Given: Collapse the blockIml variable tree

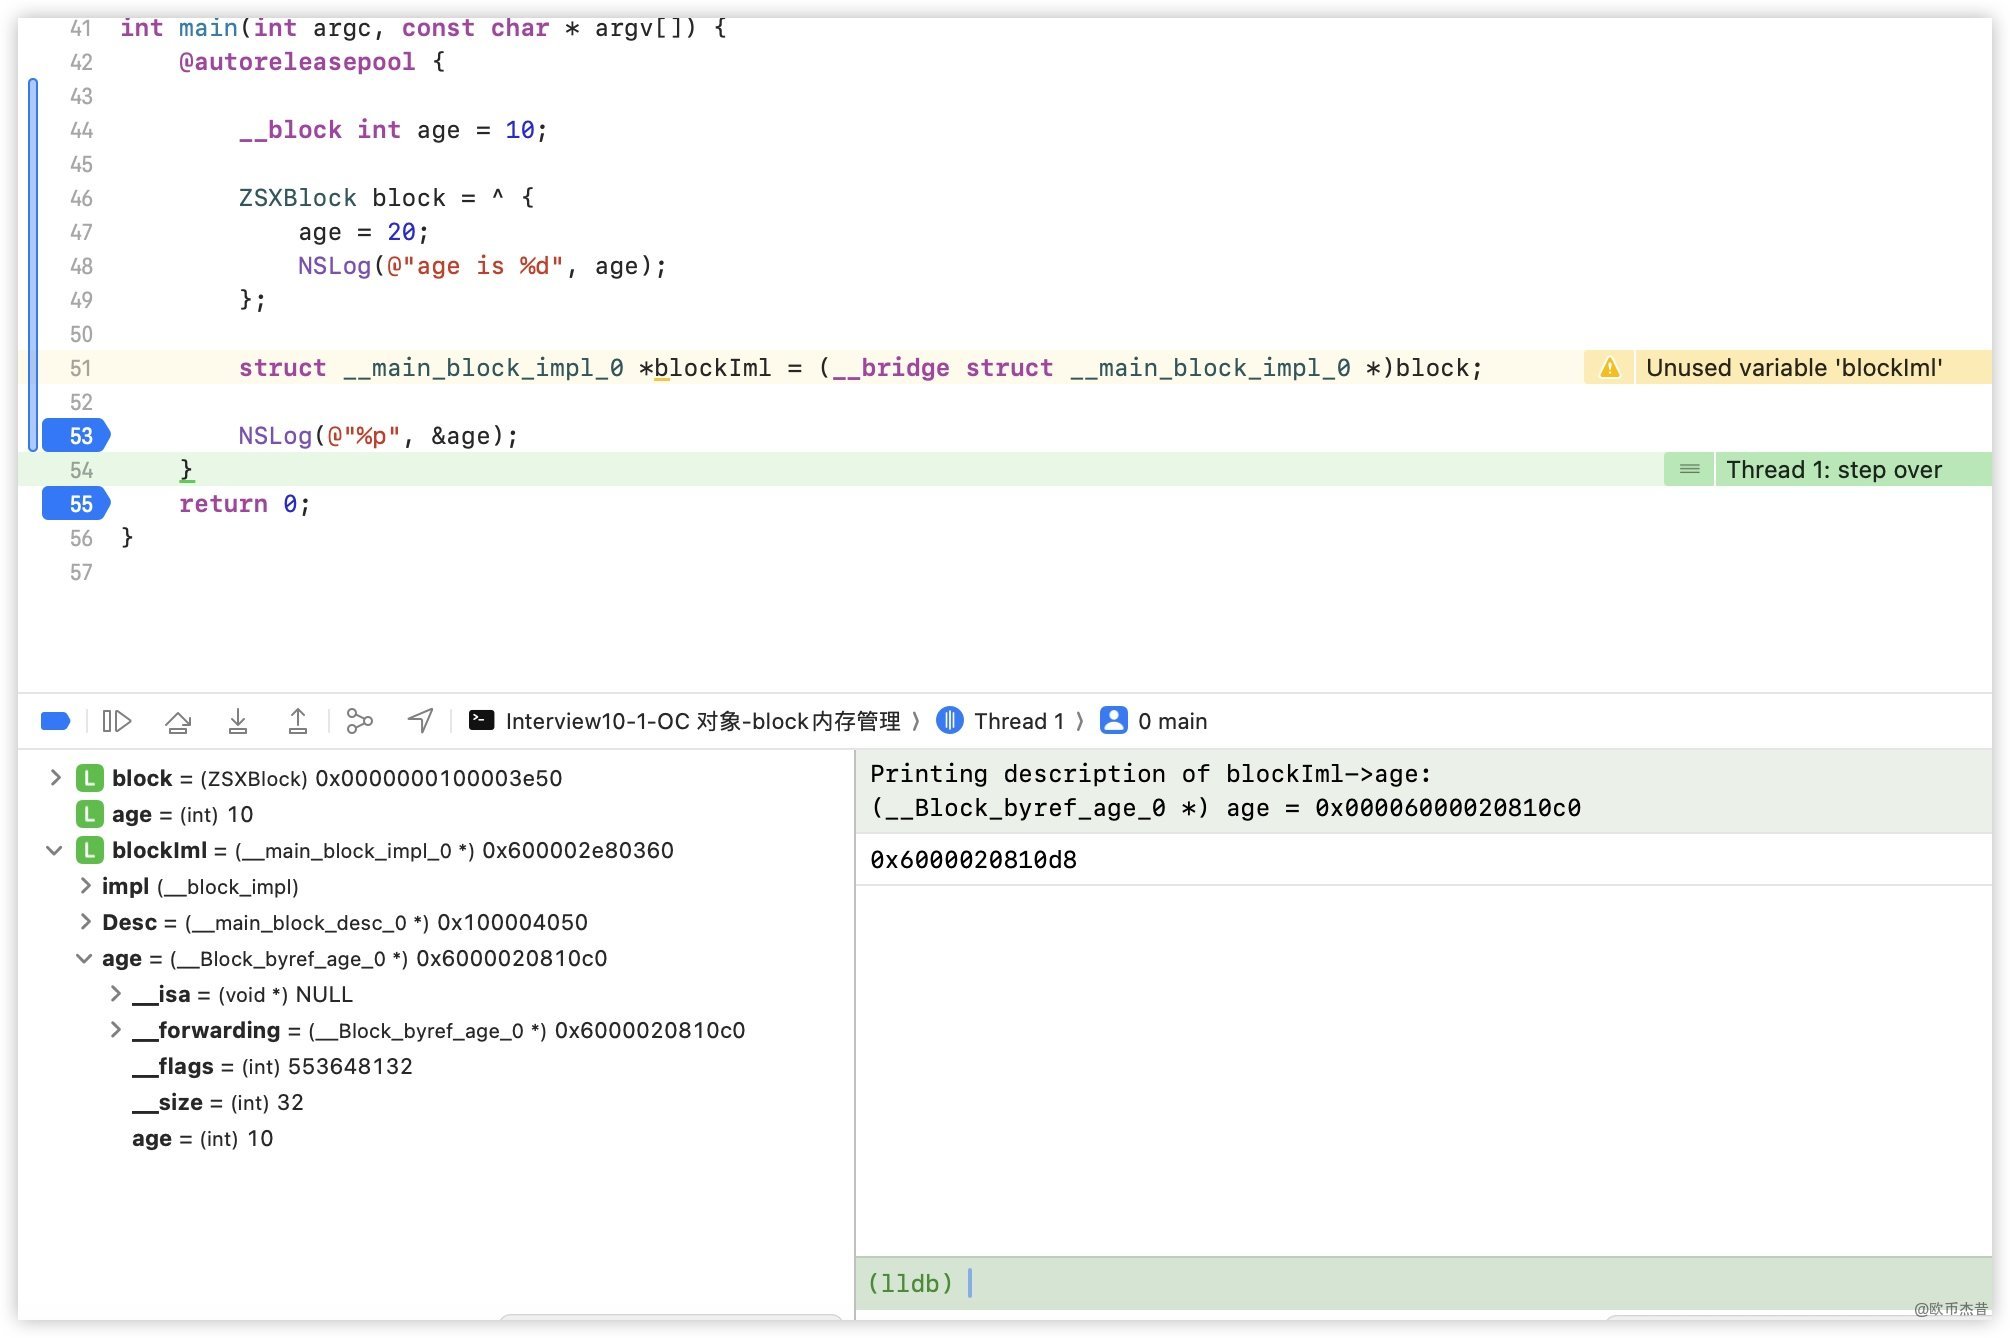Looking at the screenshot, I should point(55,851).
